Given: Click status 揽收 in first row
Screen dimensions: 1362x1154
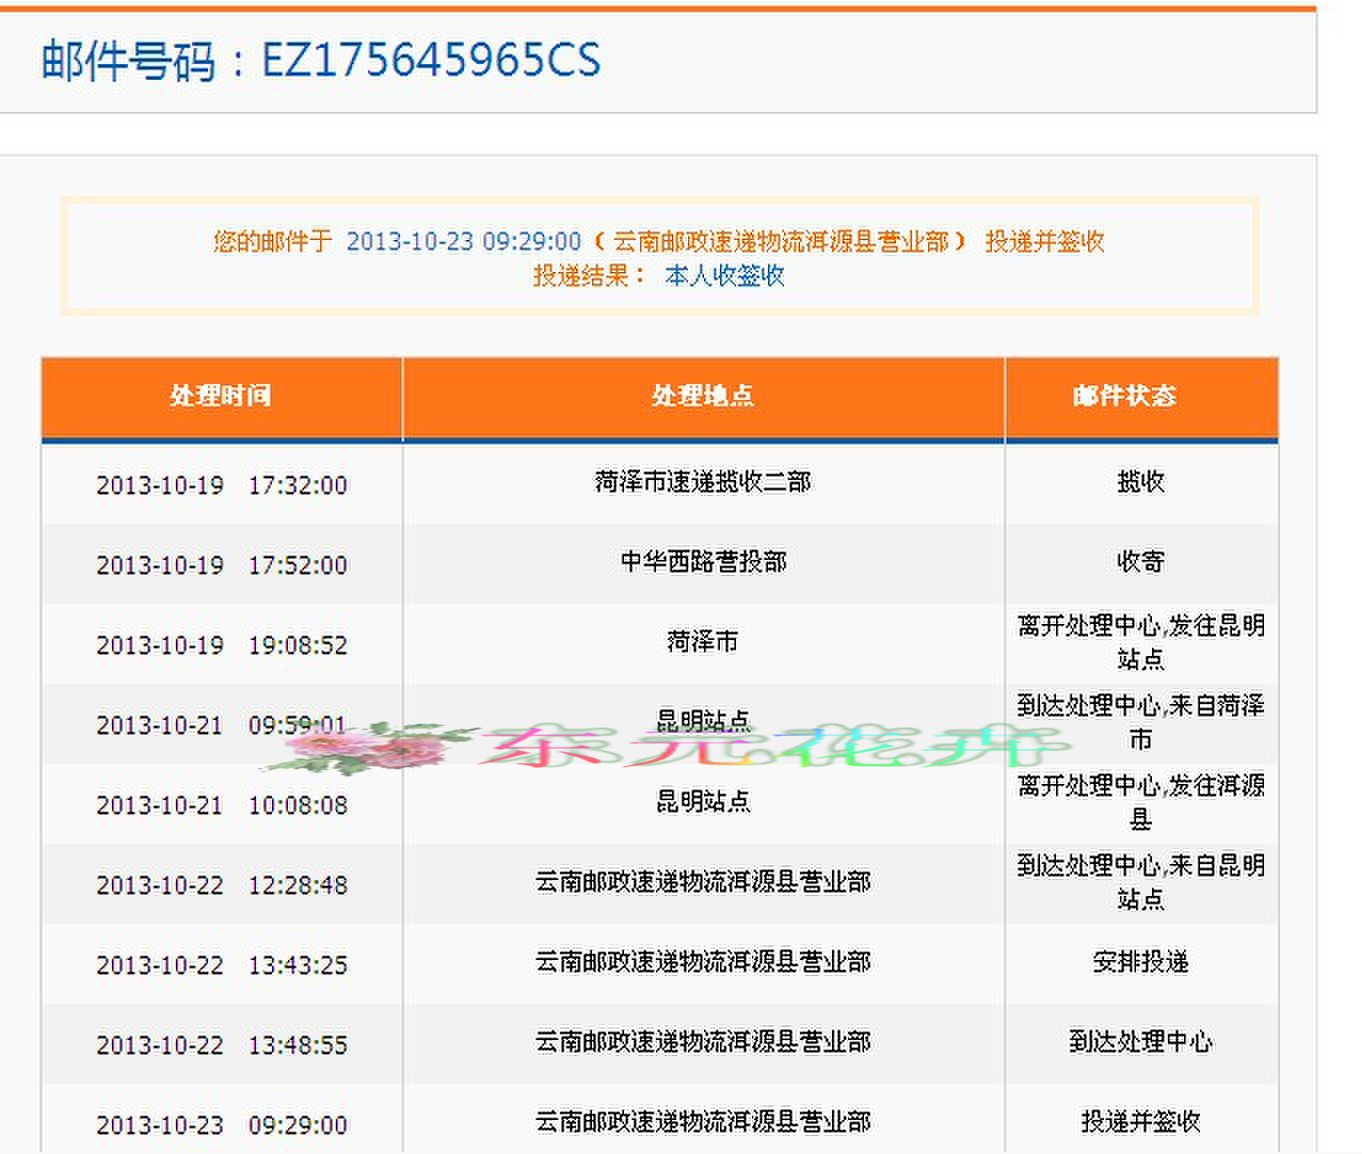Looking at the screenshot, I should point(1141,482).
